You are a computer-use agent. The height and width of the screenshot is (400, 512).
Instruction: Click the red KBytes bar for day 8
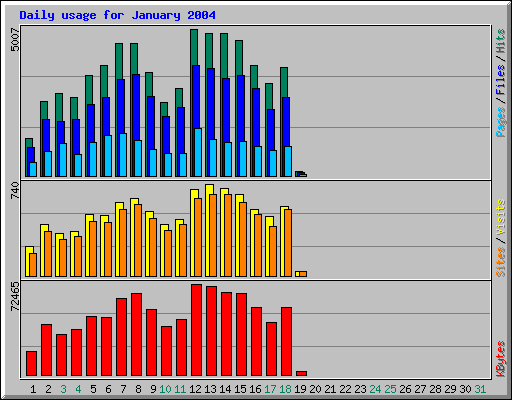pos(136,335)
